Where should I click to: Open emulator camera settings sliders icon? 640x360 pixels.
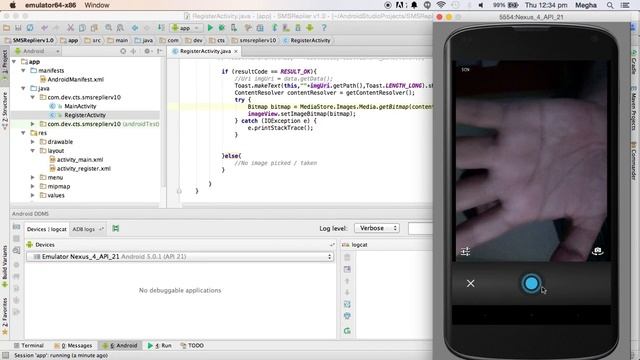point(465,251)
